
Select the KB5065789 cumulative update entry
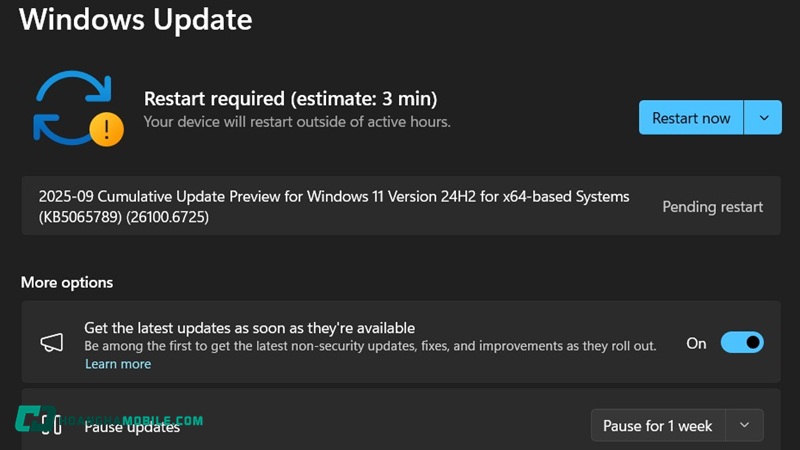[334, 206]
